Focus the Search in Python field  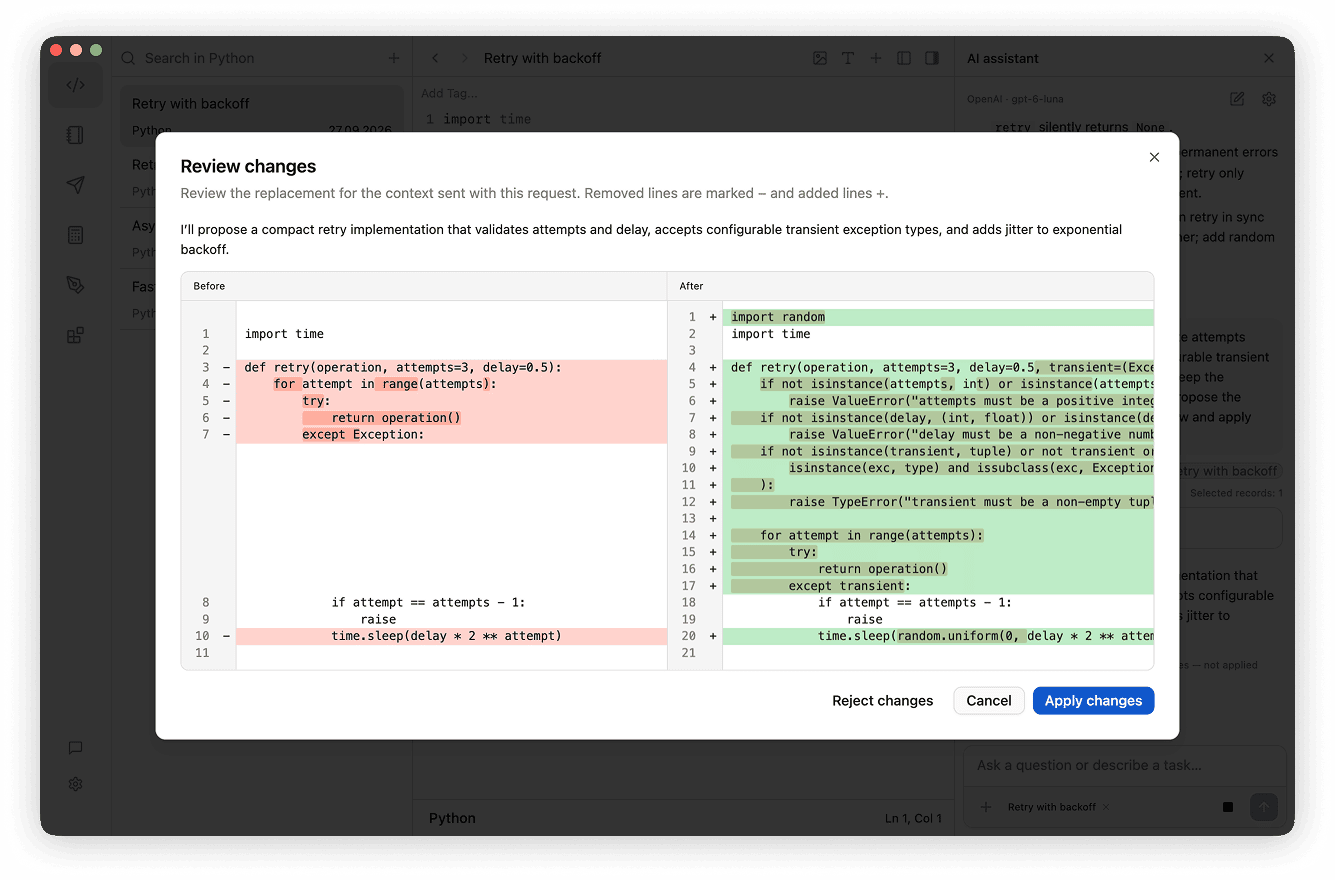coord(250,58)
